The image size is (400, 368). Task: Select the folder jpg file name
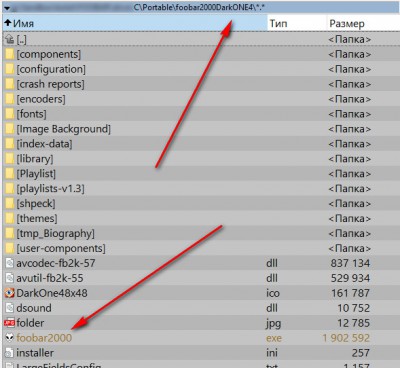(x=30, y=323)
